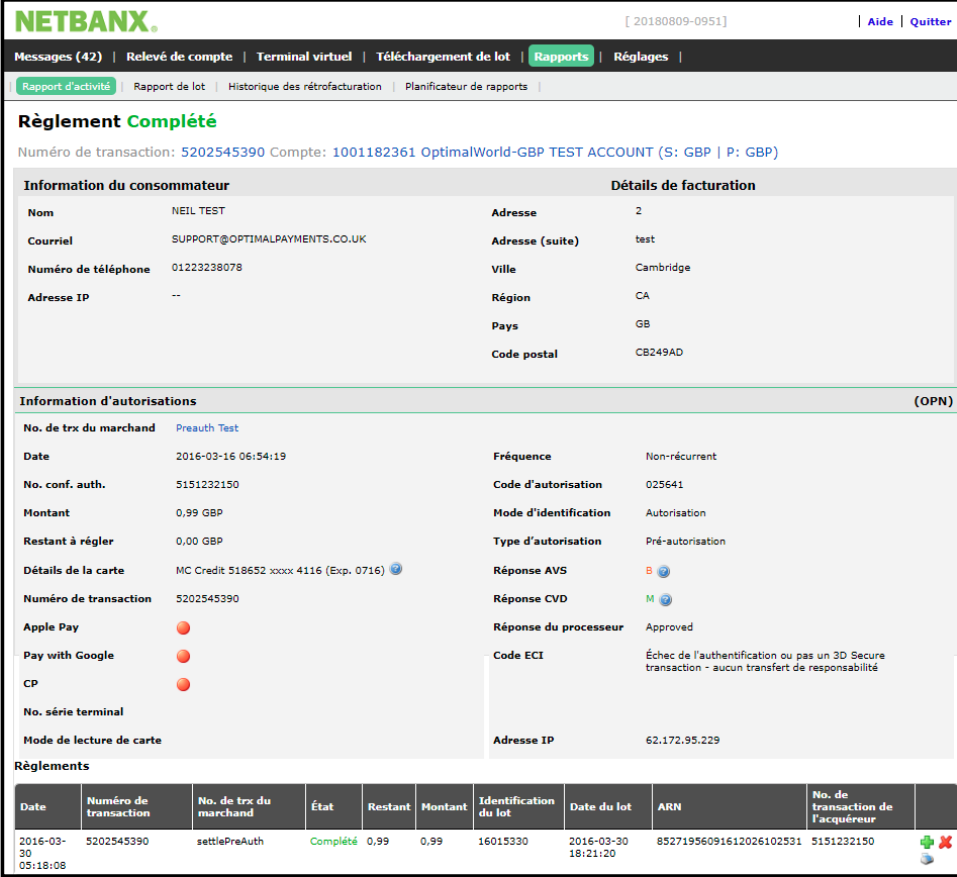Click the printer icon in the settlements row
The width and height of the screenshot is (957, 877).
point(926,858)
